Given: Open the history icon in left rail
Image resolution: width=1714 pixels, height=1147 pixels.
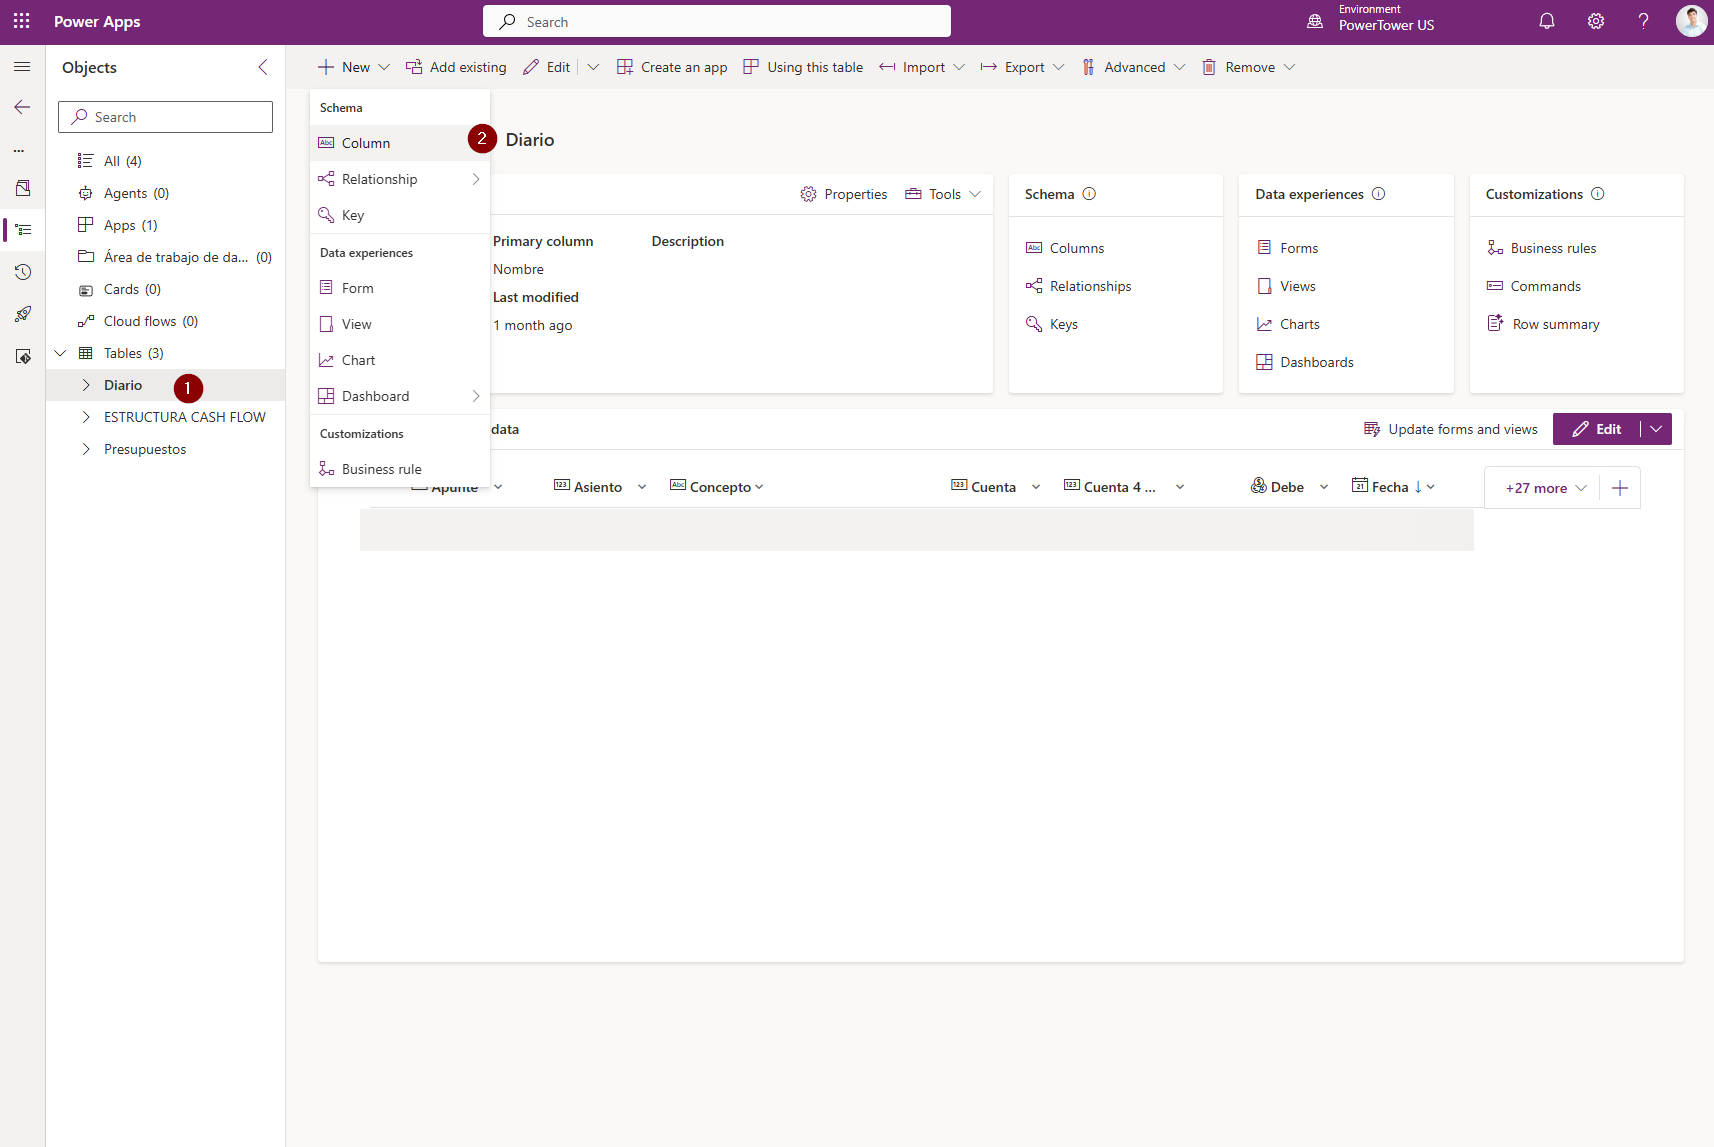Looking at the screenshot, I should click(x=22, y=272).
